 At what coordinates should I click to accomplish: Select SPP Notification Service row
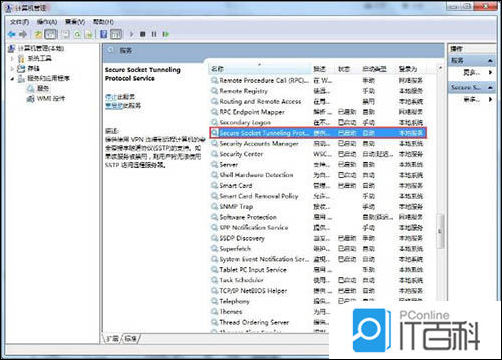click(x=317, y=228)
